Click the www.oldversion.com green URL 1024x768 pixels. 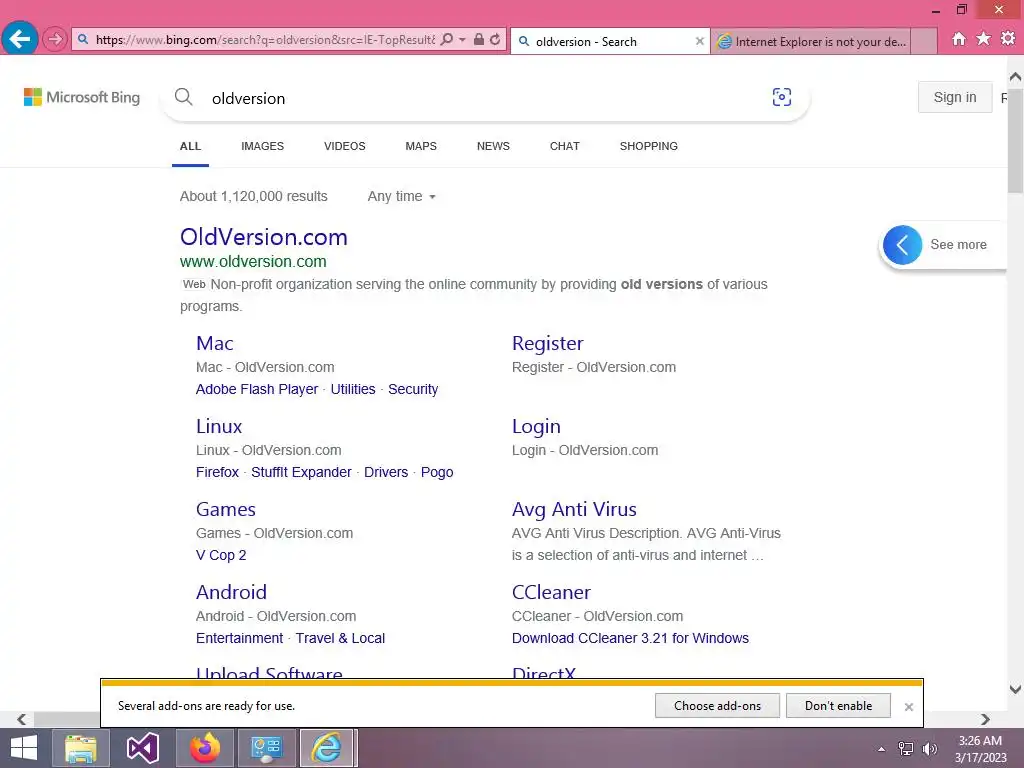click(x=253, y=261)
